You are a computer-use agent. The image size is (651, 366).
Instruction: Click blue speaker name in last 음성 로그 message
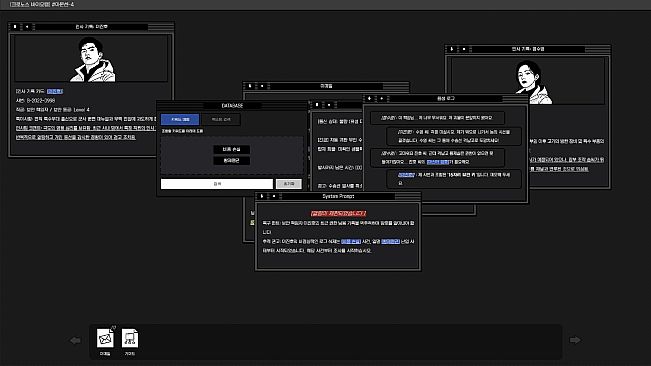click(406, 175)
